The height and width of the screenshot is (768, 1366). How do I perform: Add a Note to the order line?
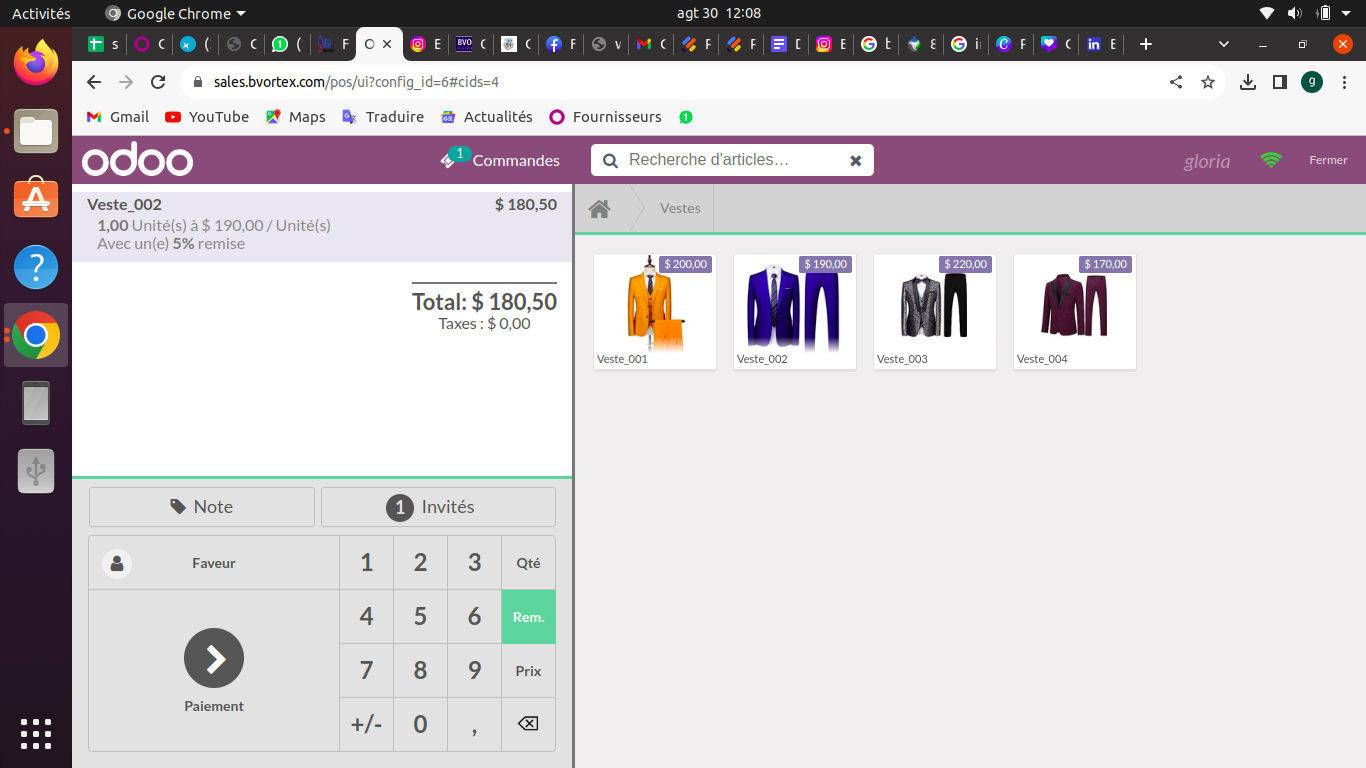coord(202,507)
